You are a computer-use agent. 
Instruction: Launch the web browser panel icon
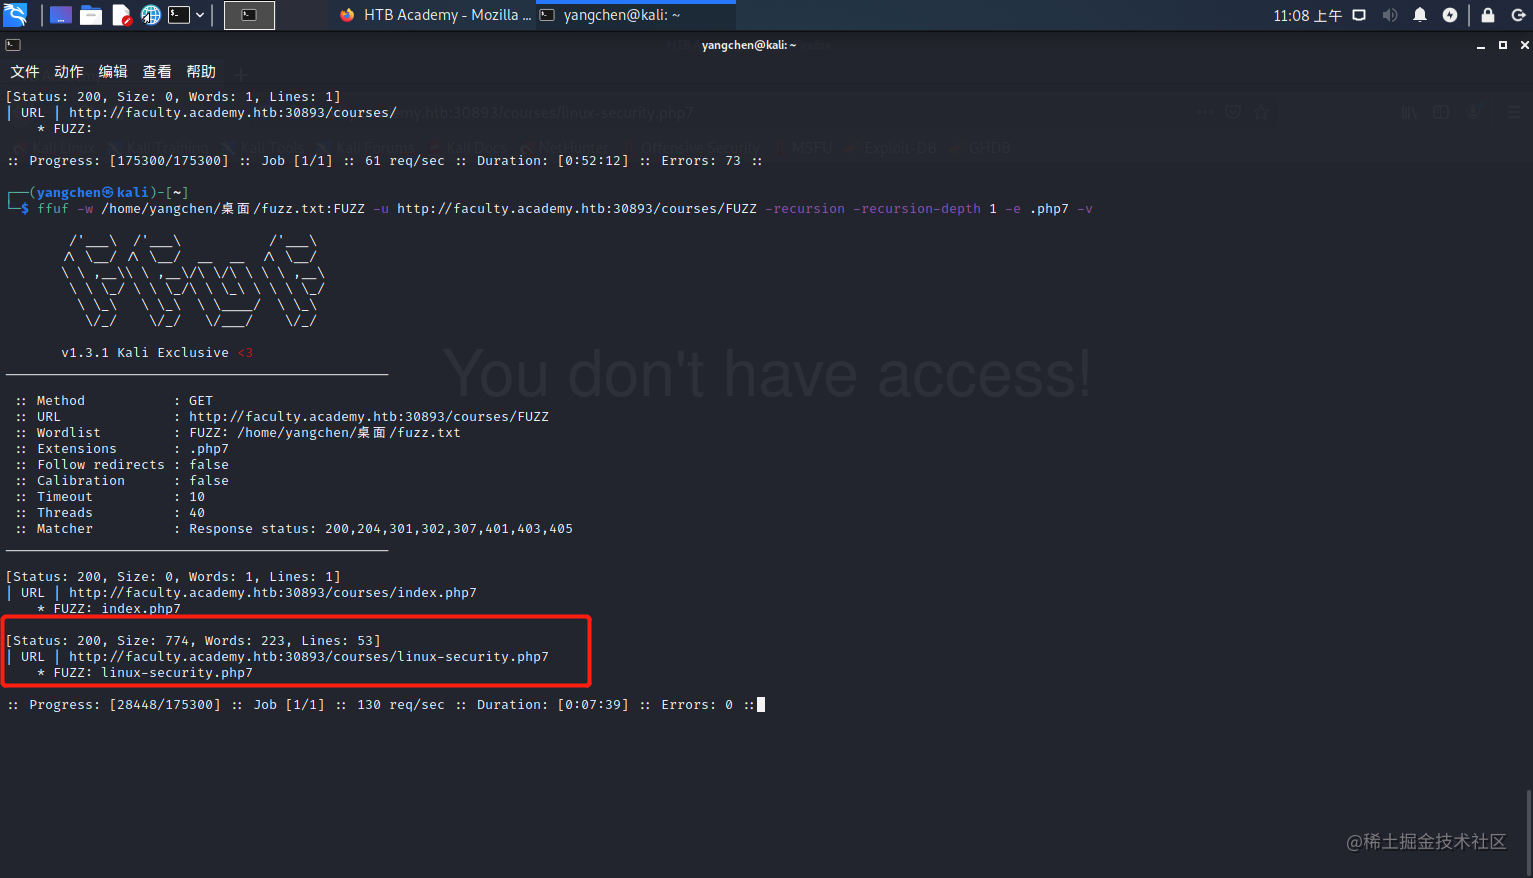point(150,15)
